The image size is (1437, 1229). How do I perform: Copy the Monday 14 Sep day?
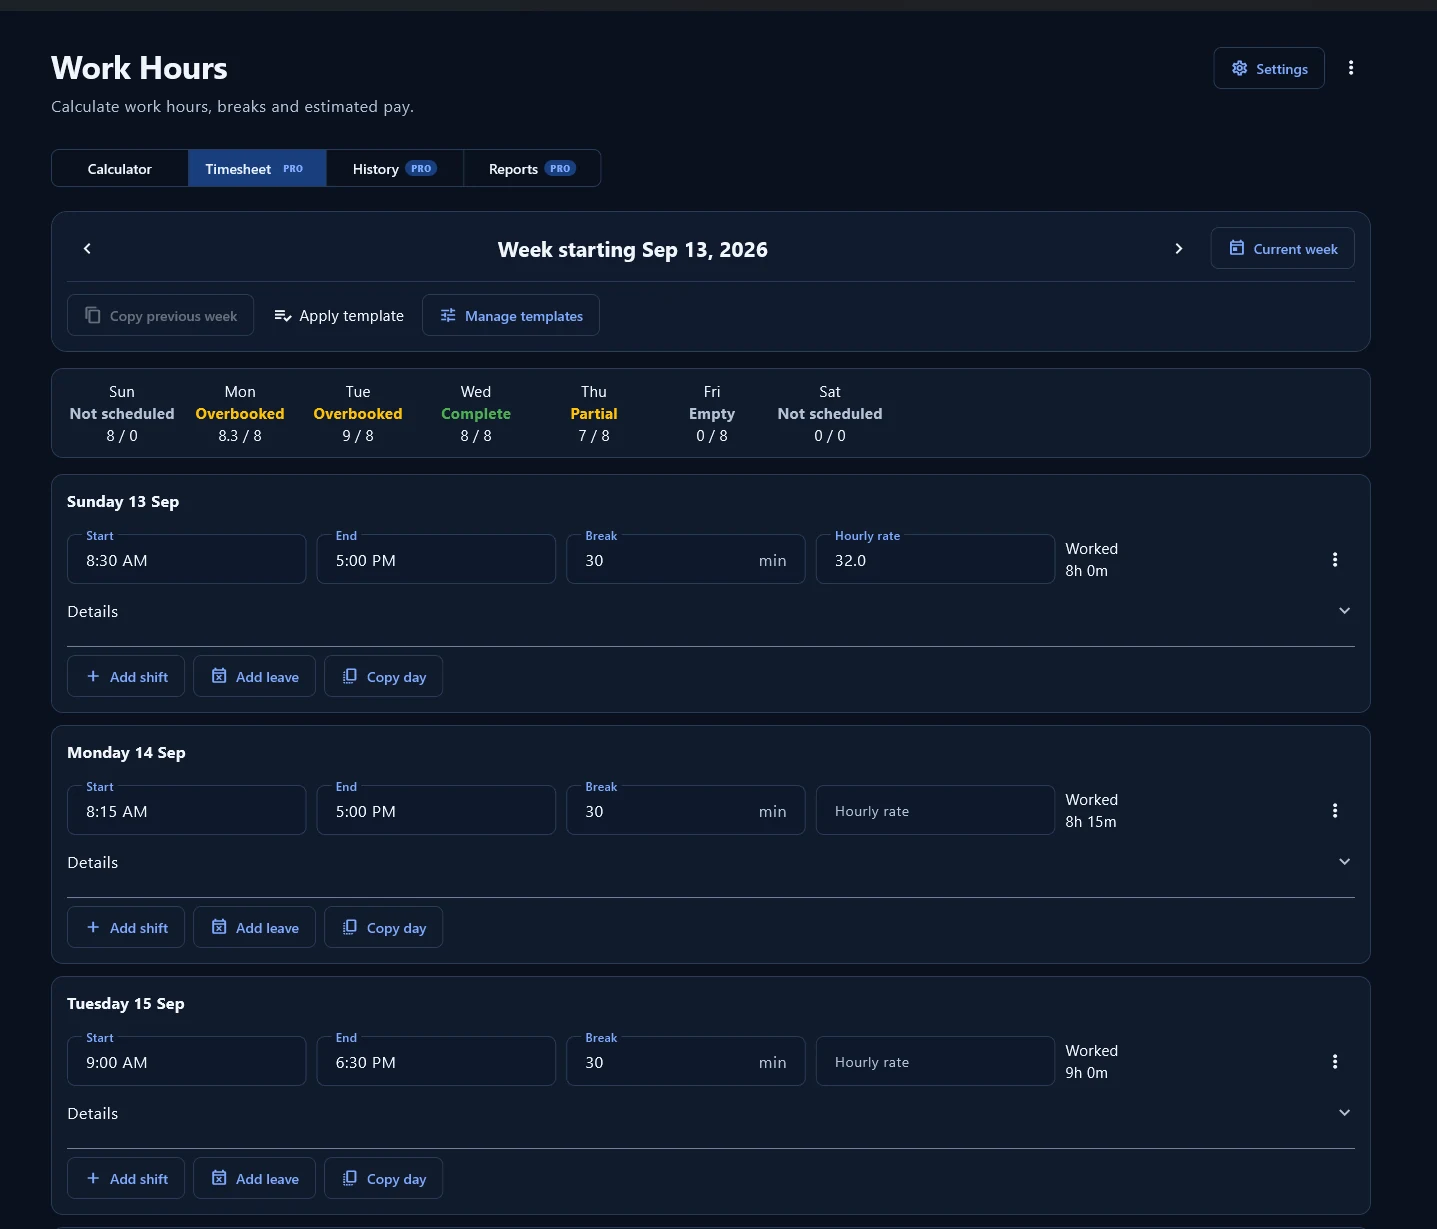click(x=383, y=927)
